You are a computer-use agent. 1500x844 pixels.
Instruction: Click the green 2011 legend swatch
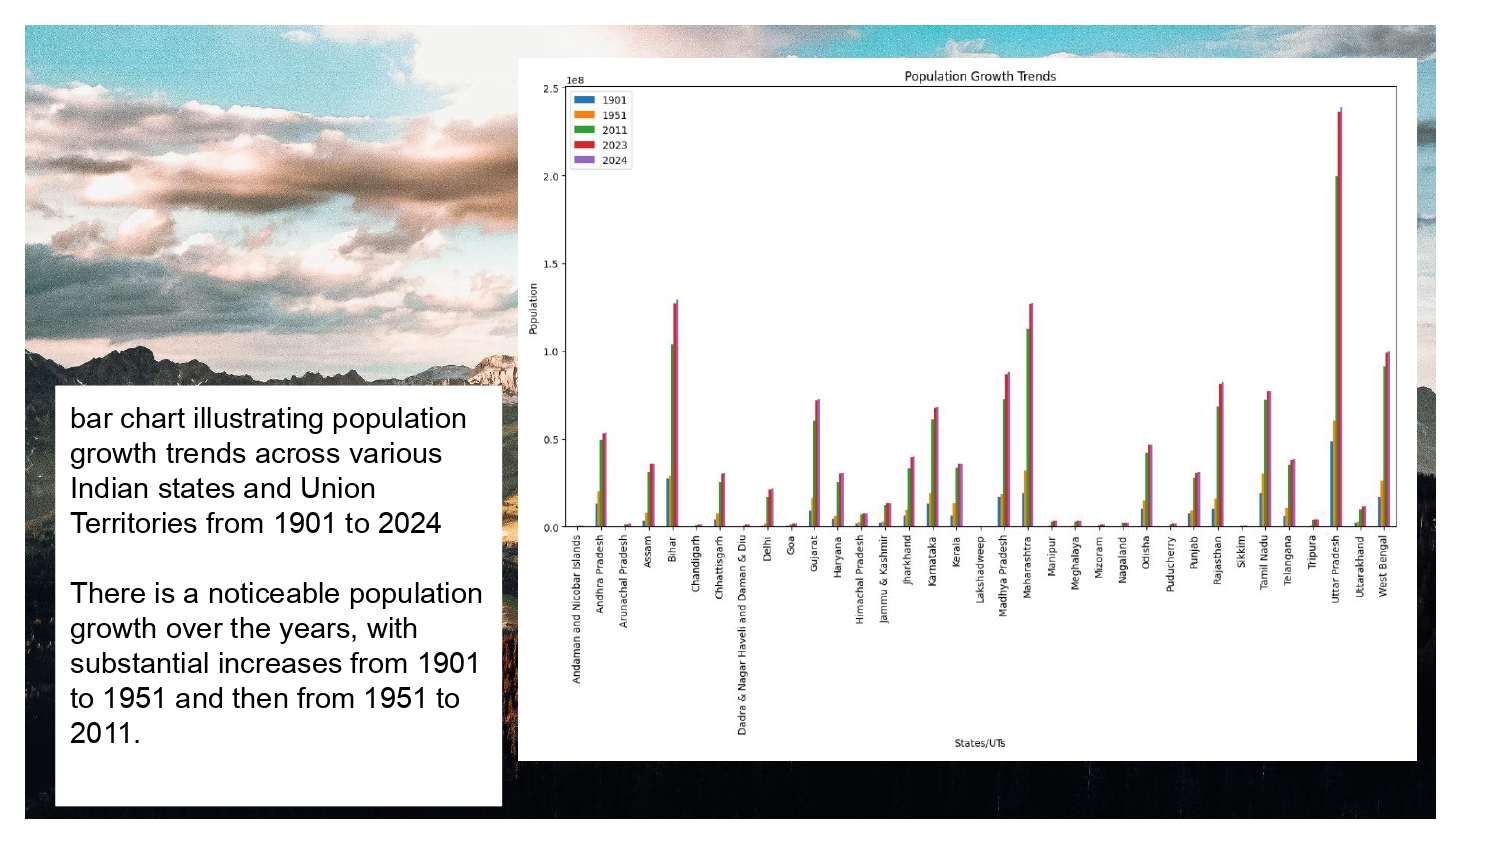[584, 130]
